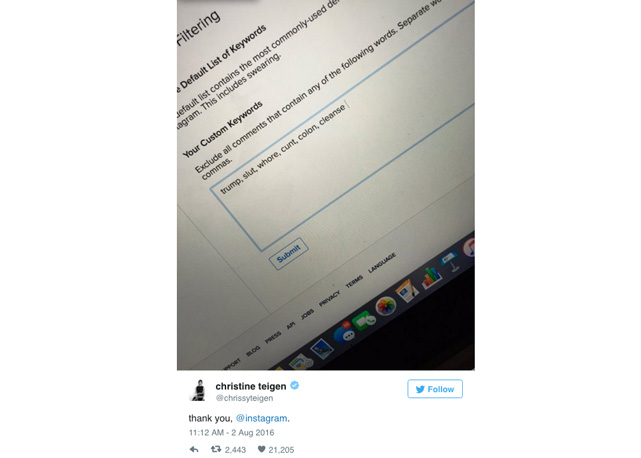Open the TERMS footer link
The image size is (641, 458).
[x=354, y=281]
